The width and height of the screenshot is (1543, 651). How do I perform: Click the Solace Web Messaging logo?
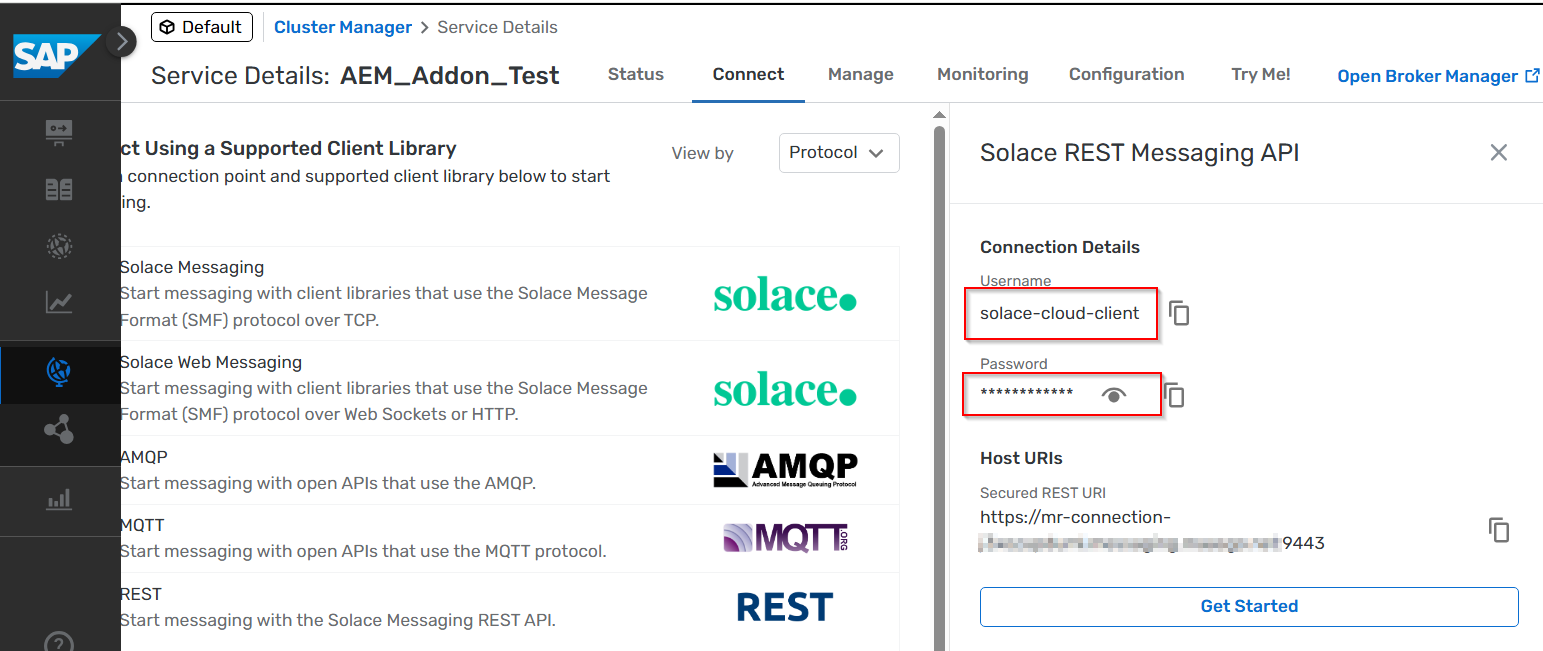point(785,390)
